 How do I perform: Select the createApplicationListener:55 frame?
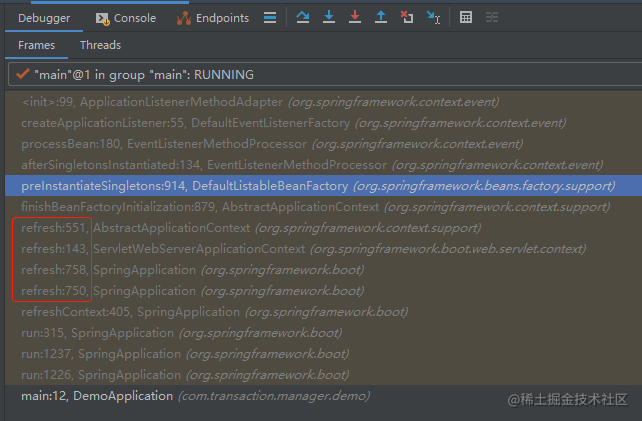[x=323, y=123]
